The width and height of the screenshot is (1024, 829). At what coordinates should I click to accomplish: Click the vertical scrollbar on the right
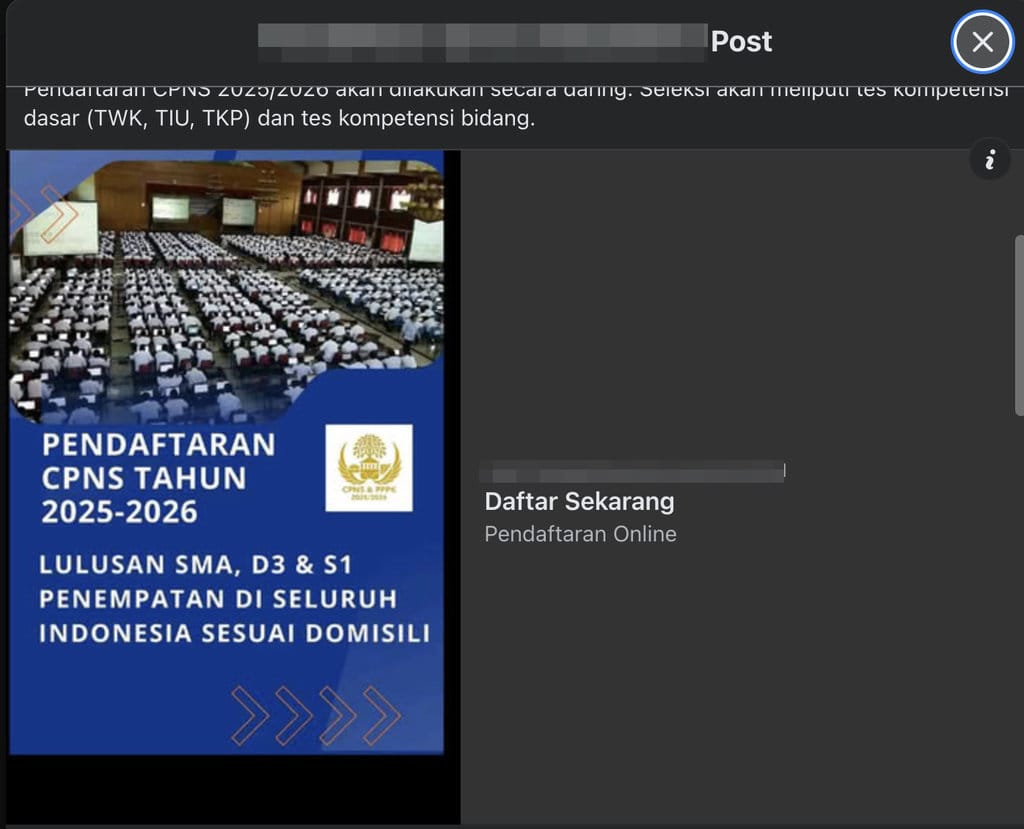(x=1018, y=325)
